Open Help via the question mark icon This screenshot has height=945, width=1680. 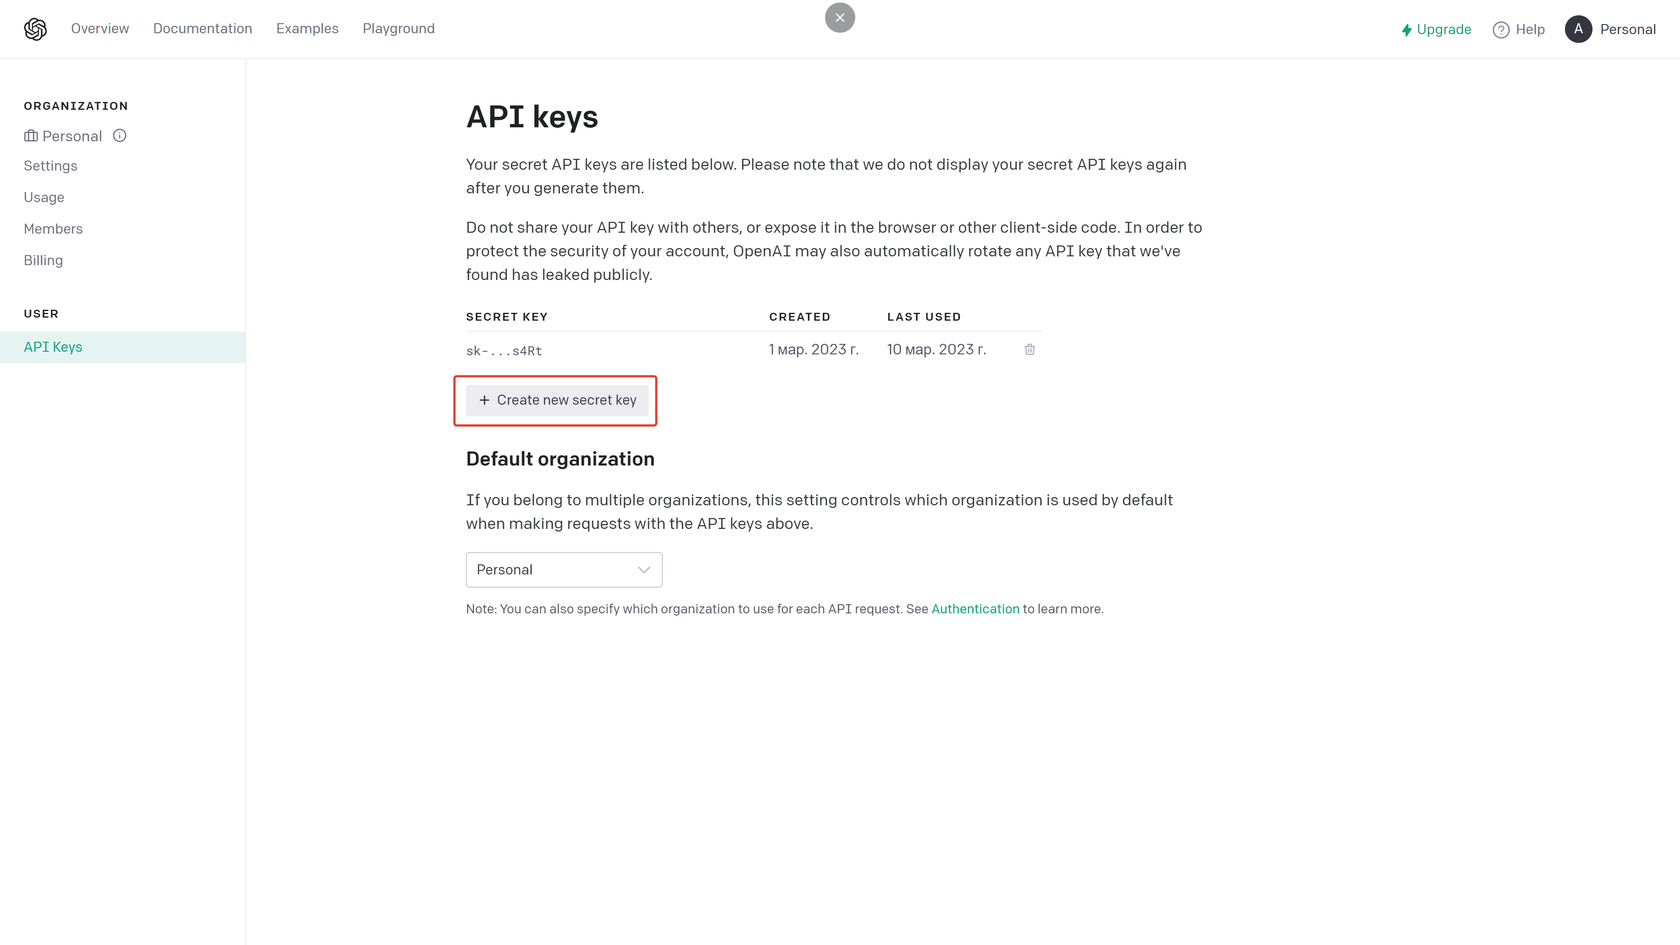point(1501,29)
